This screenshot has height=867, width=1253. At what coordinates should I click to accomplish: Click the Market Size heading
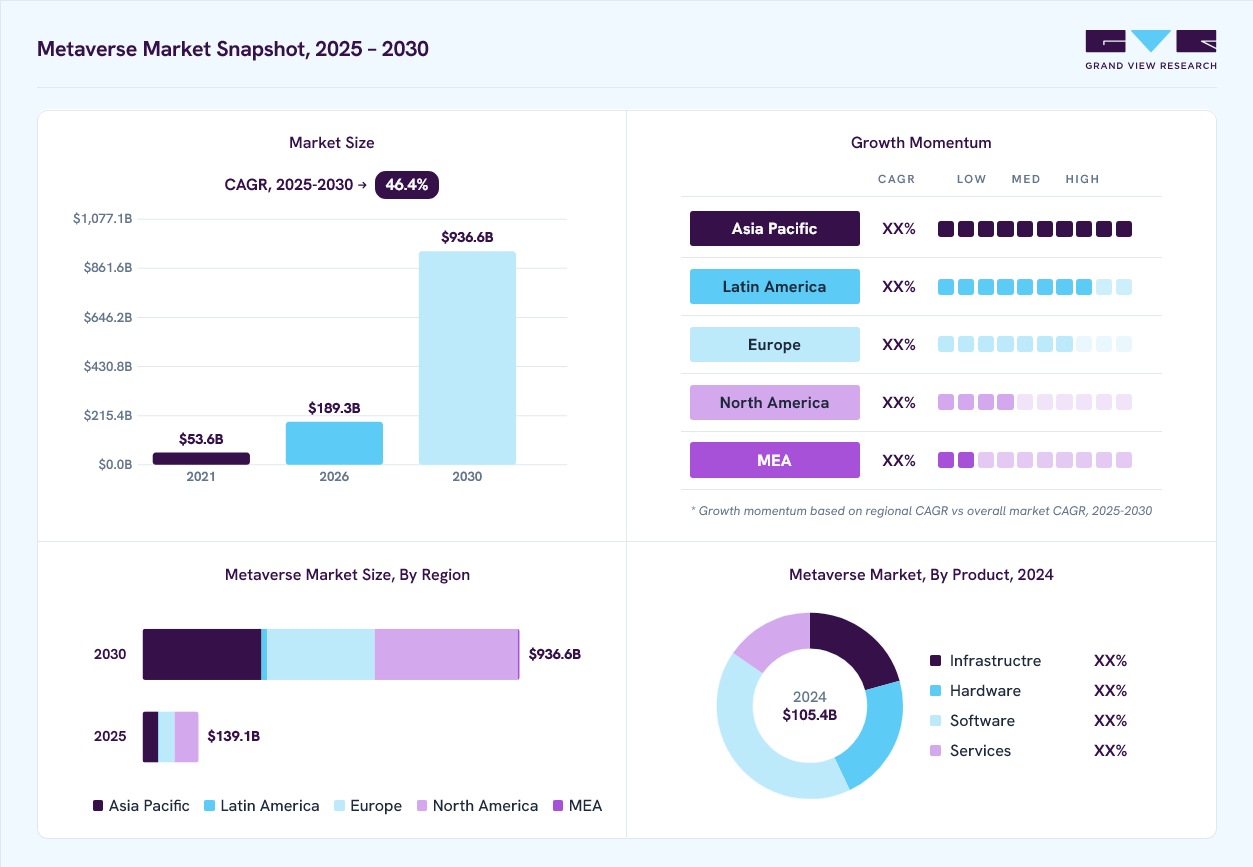coord(332,143)
